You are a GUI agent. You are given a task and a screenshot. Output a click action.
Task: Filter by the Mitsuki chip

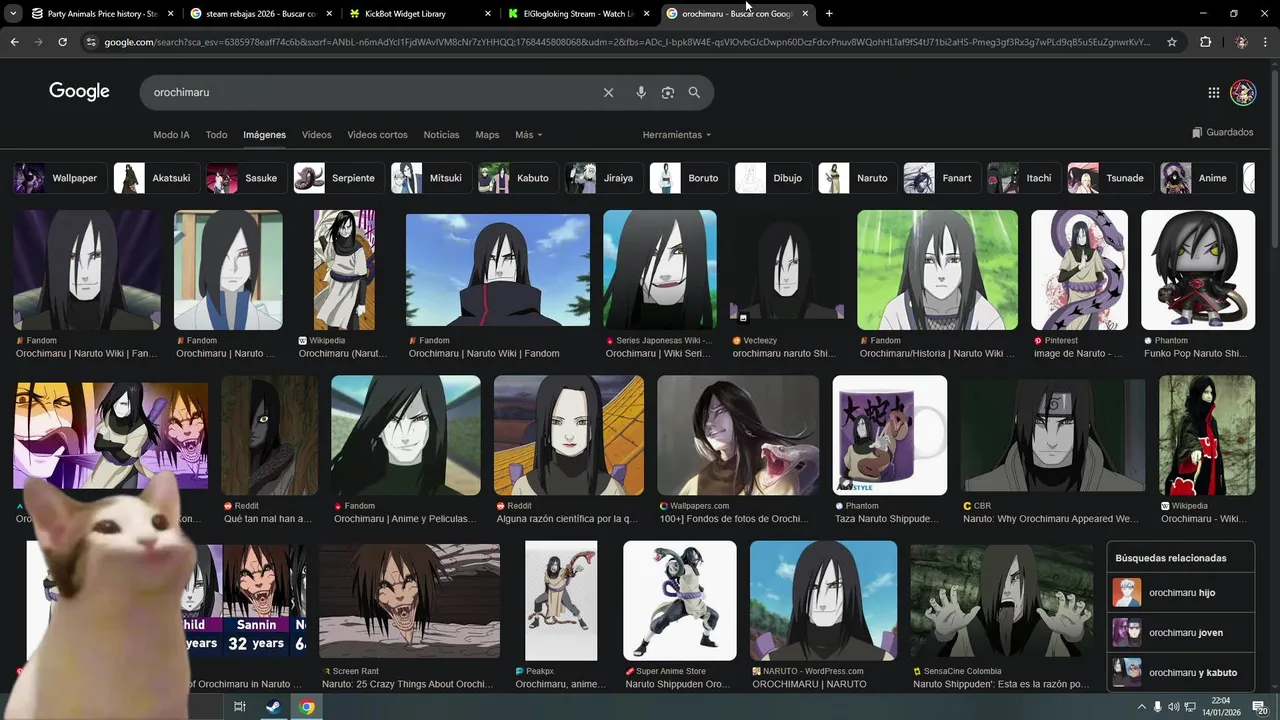[431, 178]
